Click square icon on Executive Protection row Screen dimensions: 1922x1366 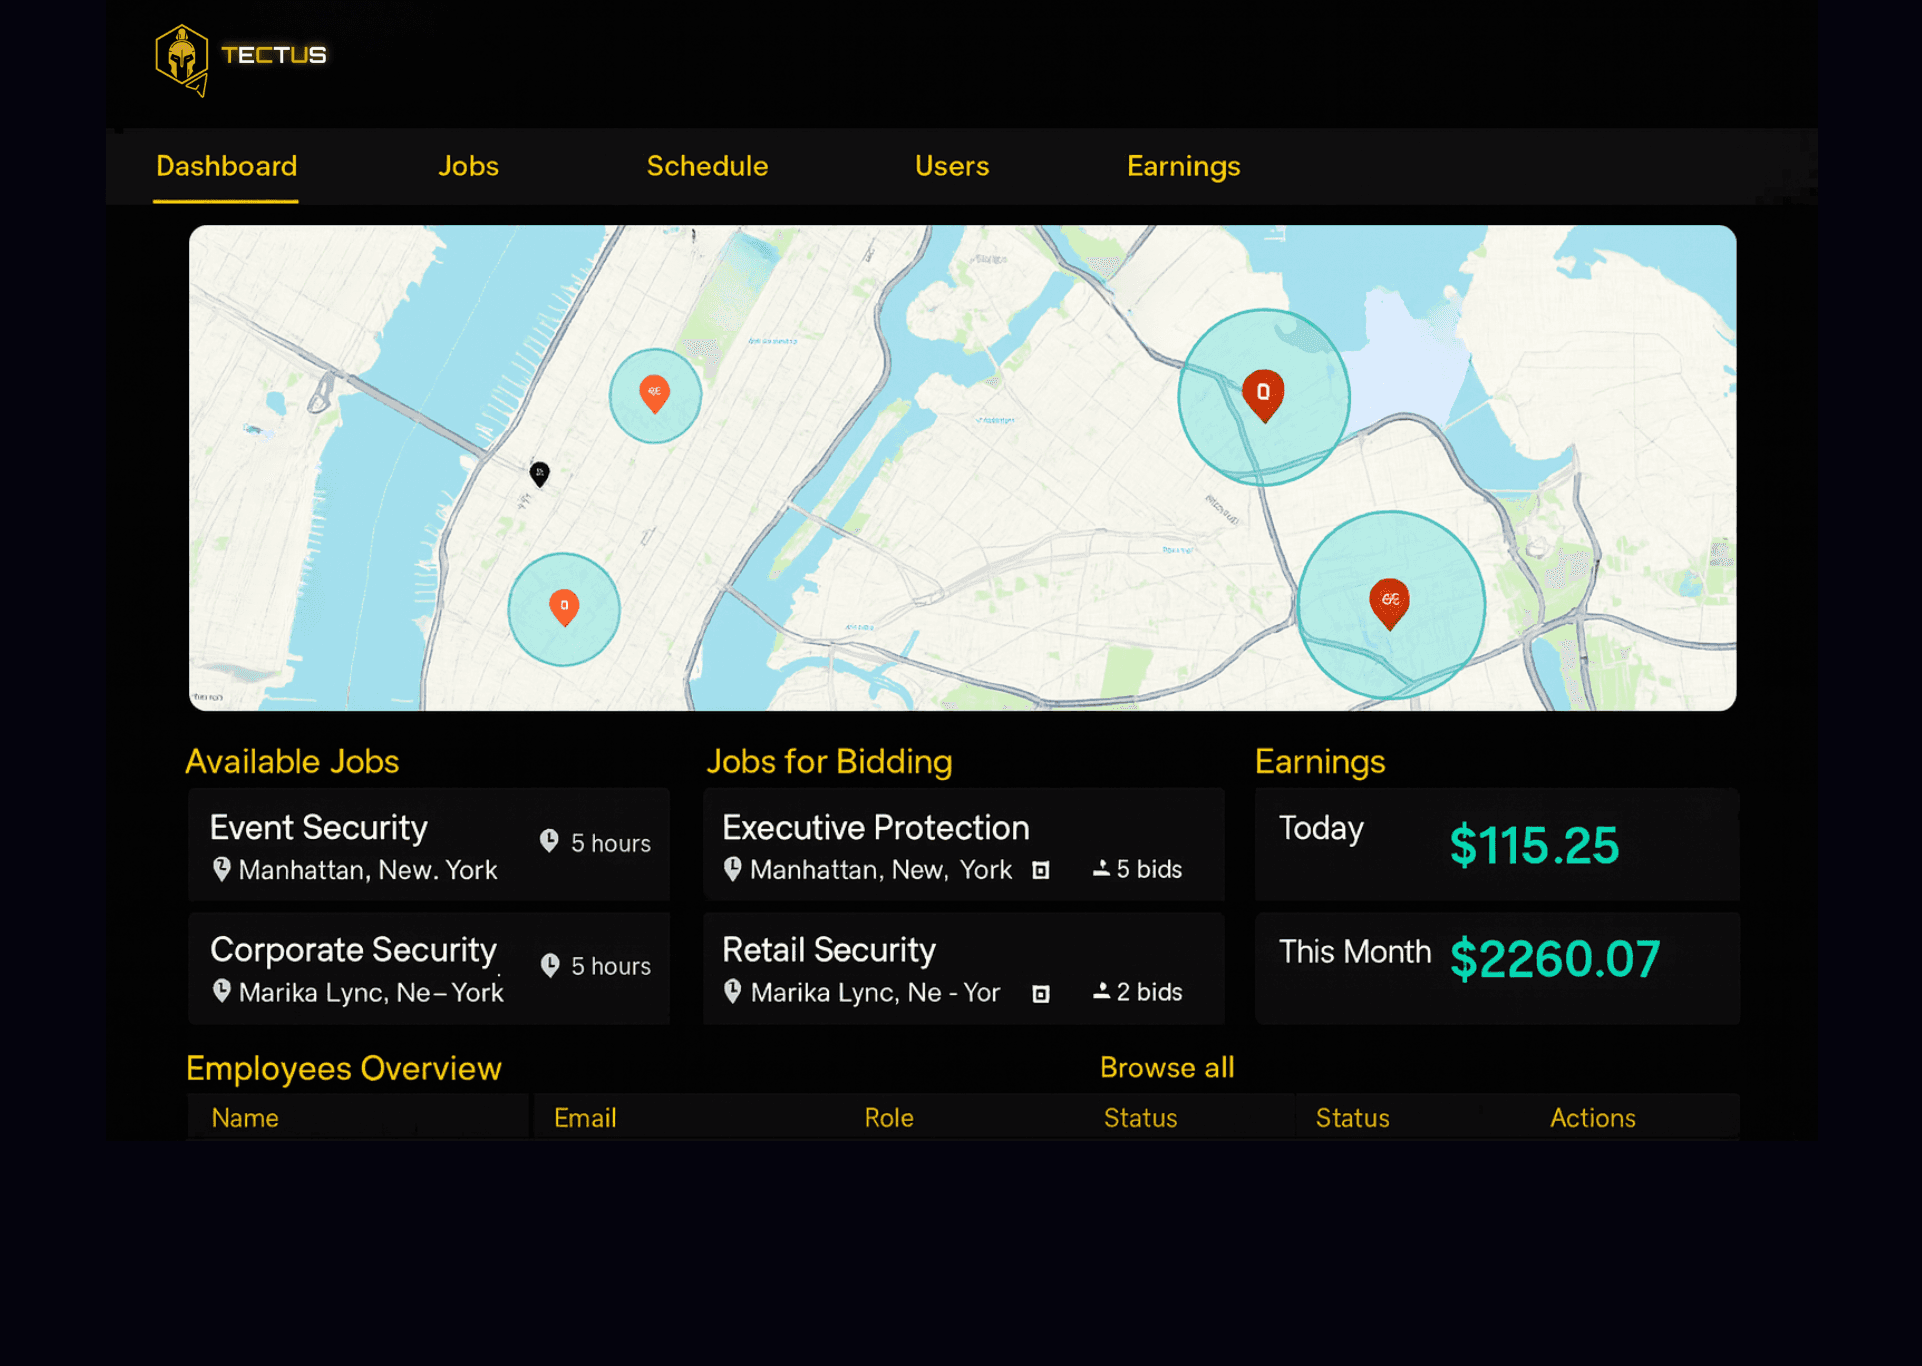[x=1041, y=870]
